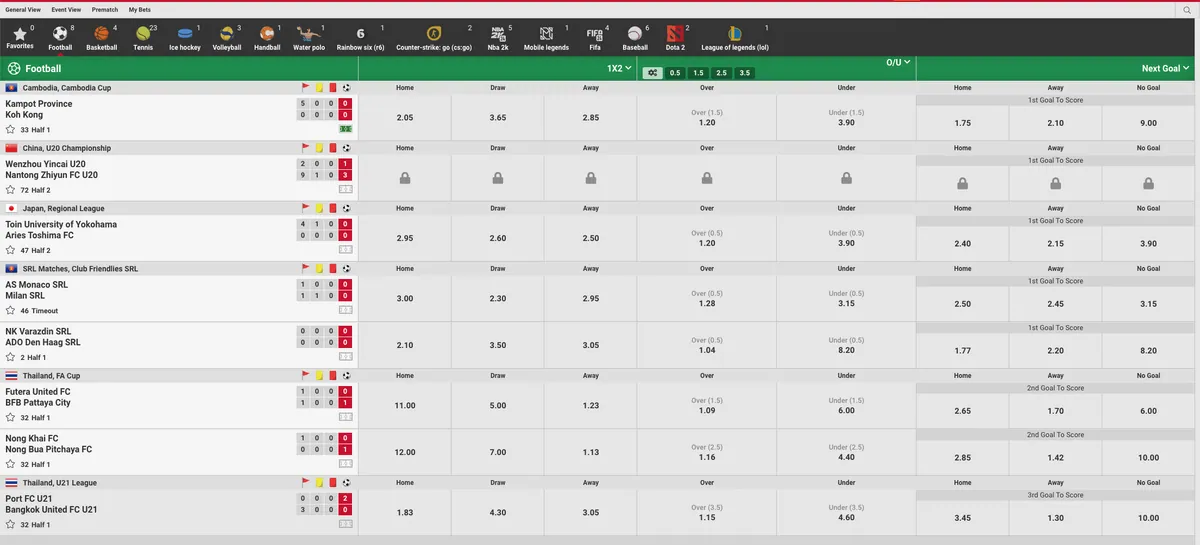Image resolution: width=1200 pixels, height=545 pixels.
Task: Open the 1X2 market dropdown
Action: [x=619, y=68]
